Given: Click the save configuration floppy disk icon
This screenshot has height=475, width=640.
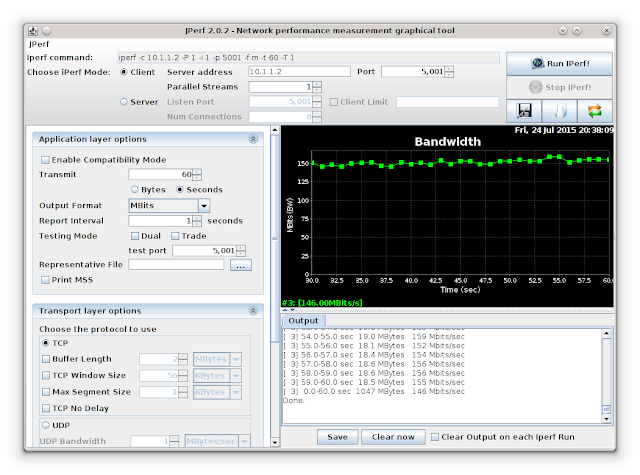Looking at the screenshot, I should coord(524,111).
